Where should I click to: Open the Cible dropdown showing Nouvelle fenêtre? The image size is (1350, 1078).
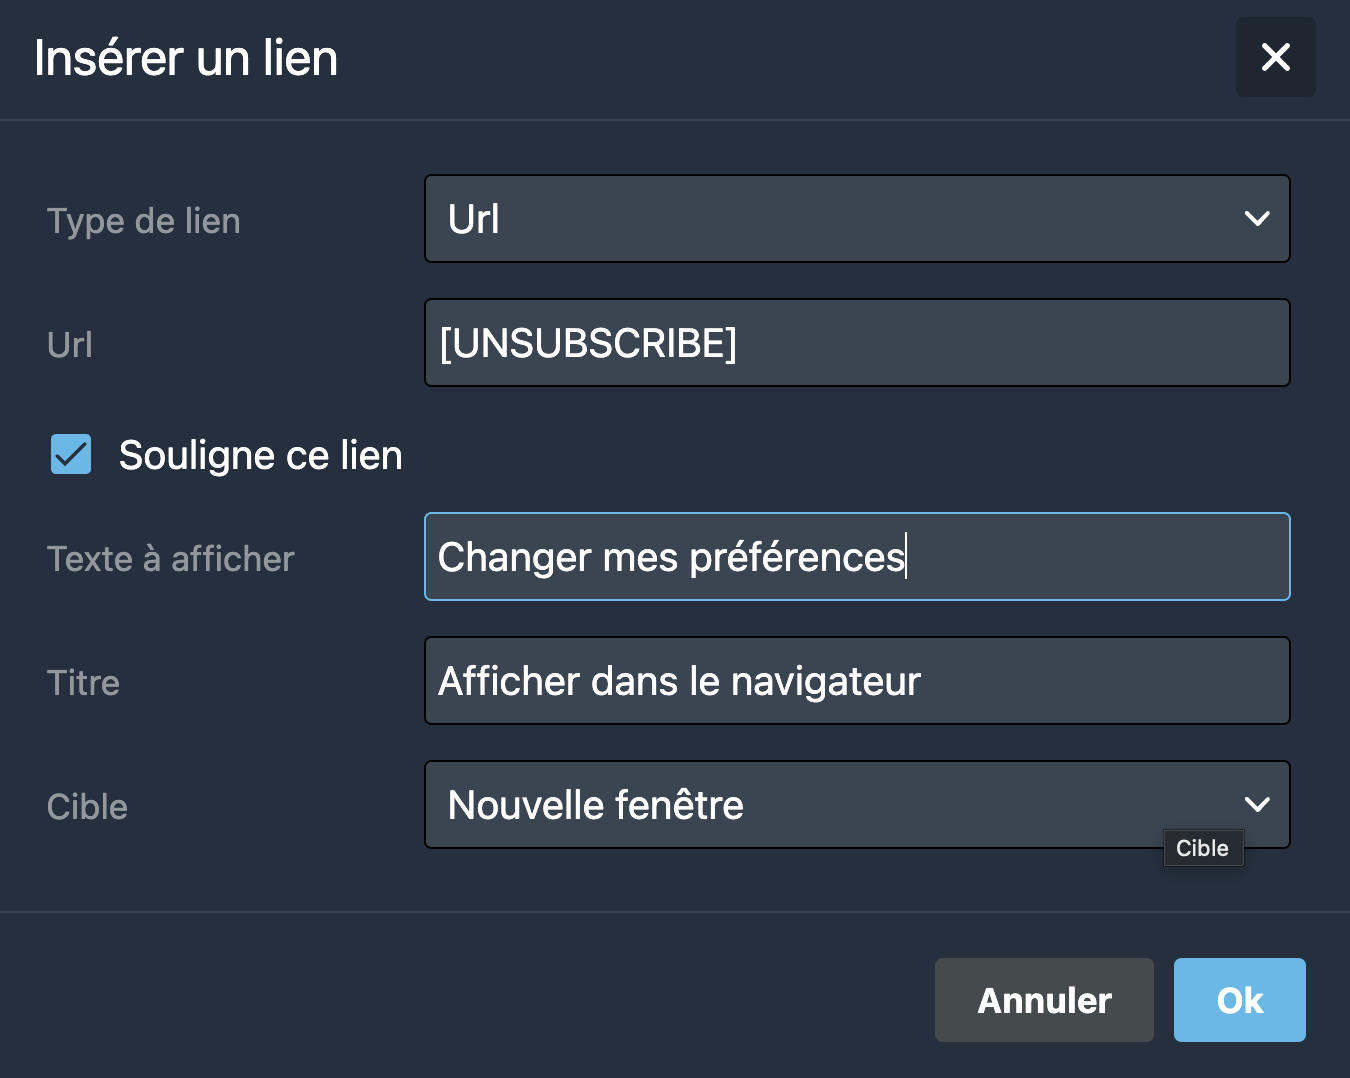[x=857, y=805]
